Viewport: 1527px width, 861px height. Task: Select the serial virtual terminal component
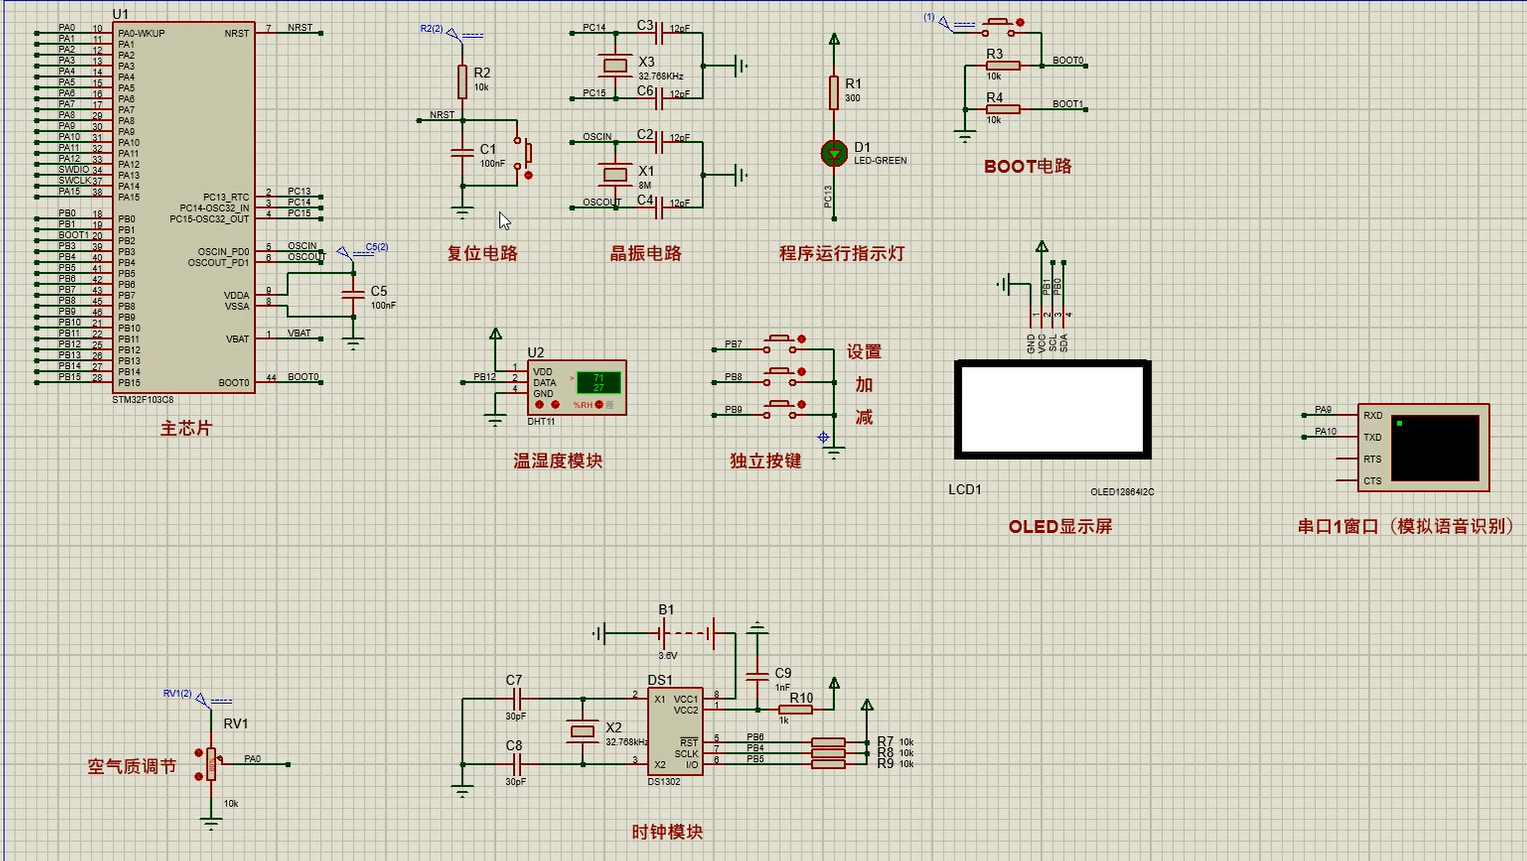(x=1423, y=447)
